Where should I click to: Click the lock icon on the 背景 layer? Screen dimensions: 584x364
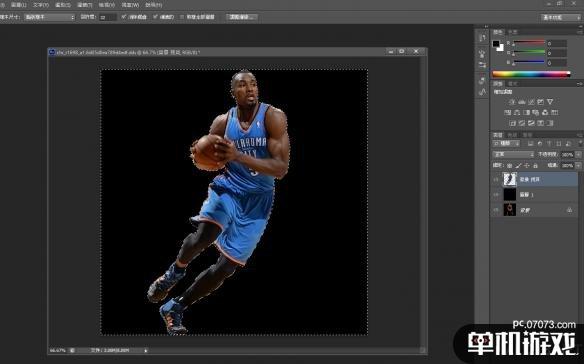(x=569, y=210)
